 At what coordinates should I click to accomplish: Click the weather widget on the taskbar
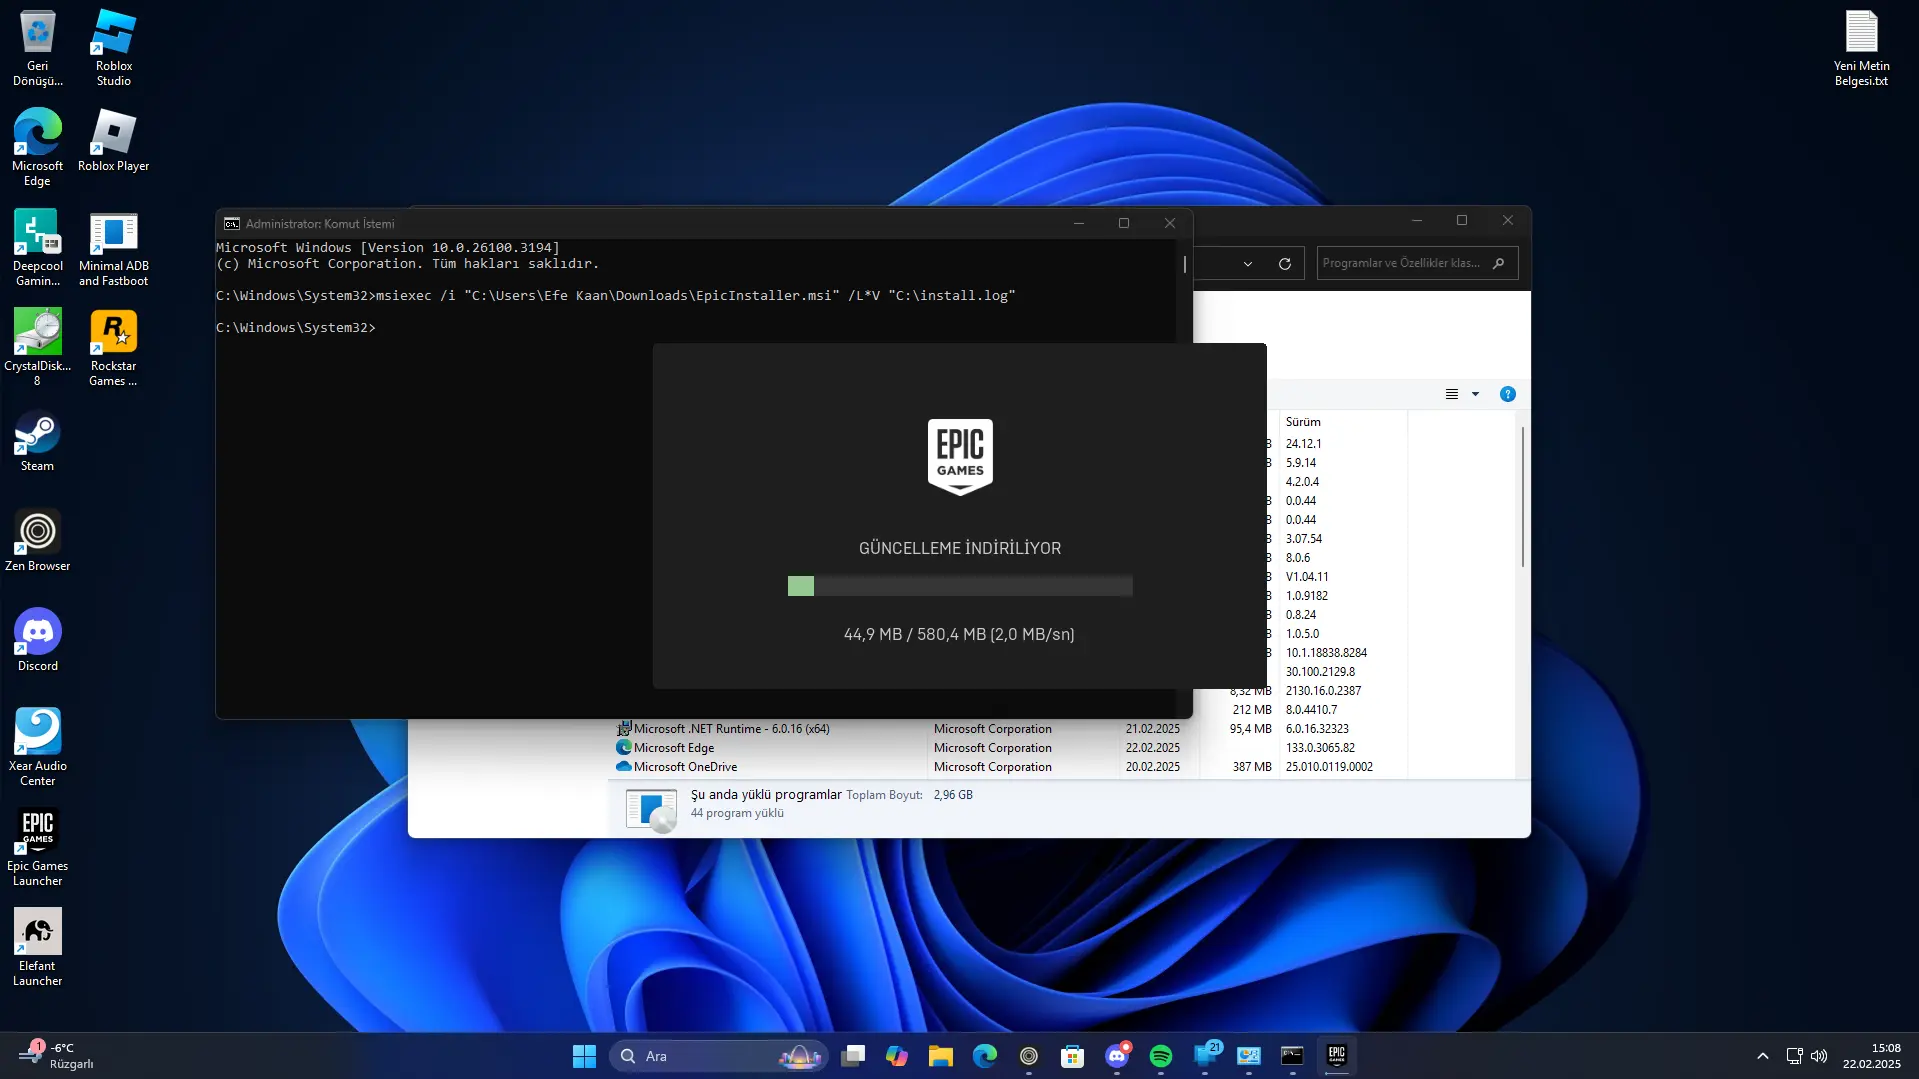click(x=58, y=1056)
